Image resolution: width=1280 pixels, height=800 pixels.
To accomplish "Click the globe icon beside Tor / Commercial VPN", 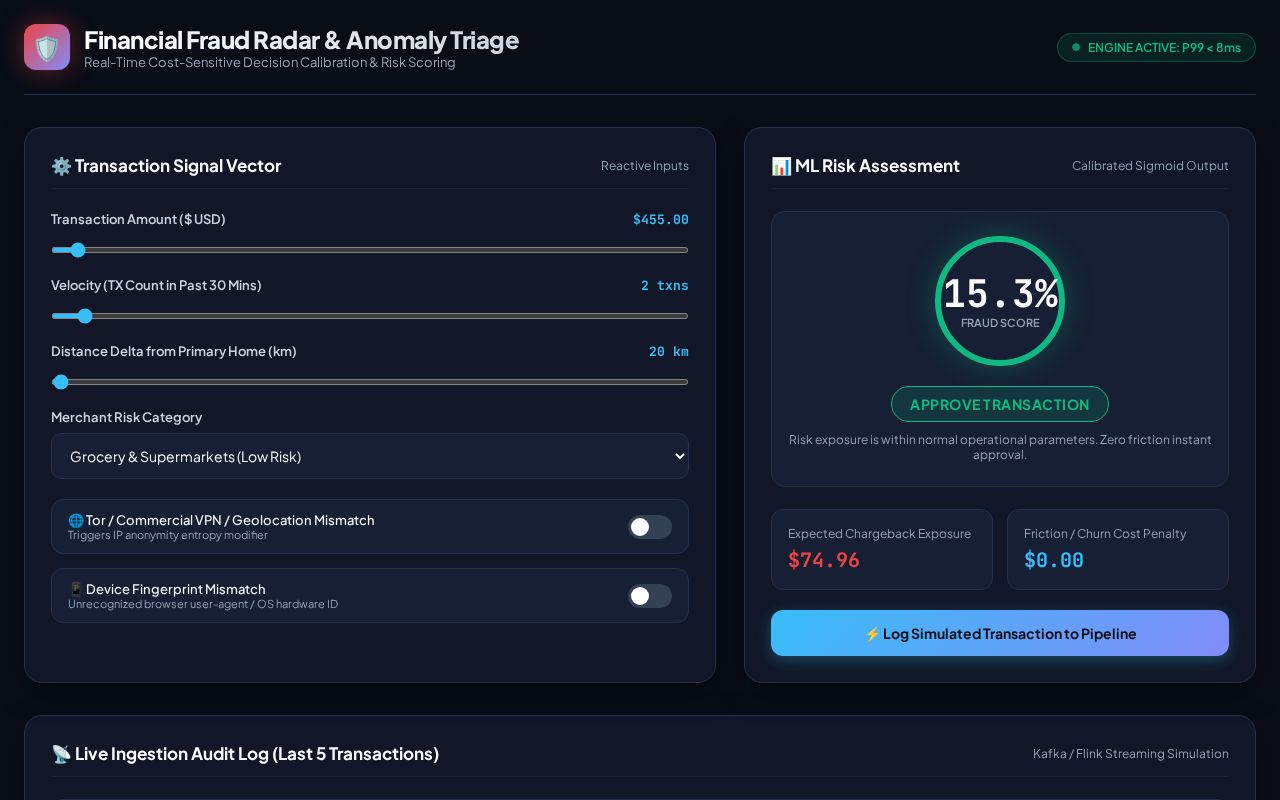I will (76, 520).
